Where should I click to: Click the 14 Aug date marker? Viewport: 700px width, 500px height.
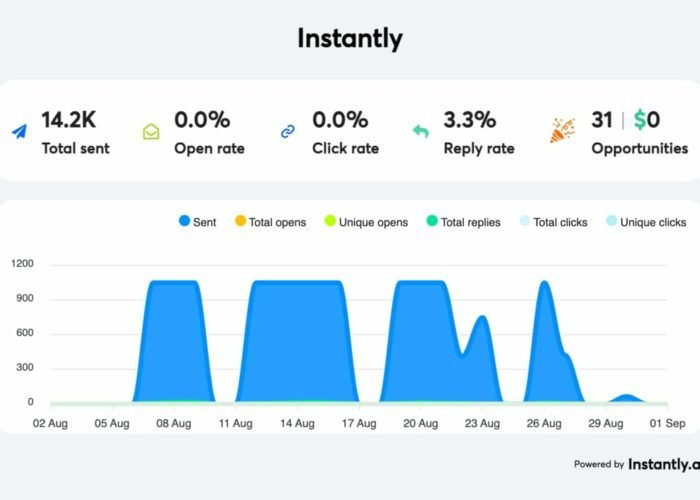click(298, 423)
